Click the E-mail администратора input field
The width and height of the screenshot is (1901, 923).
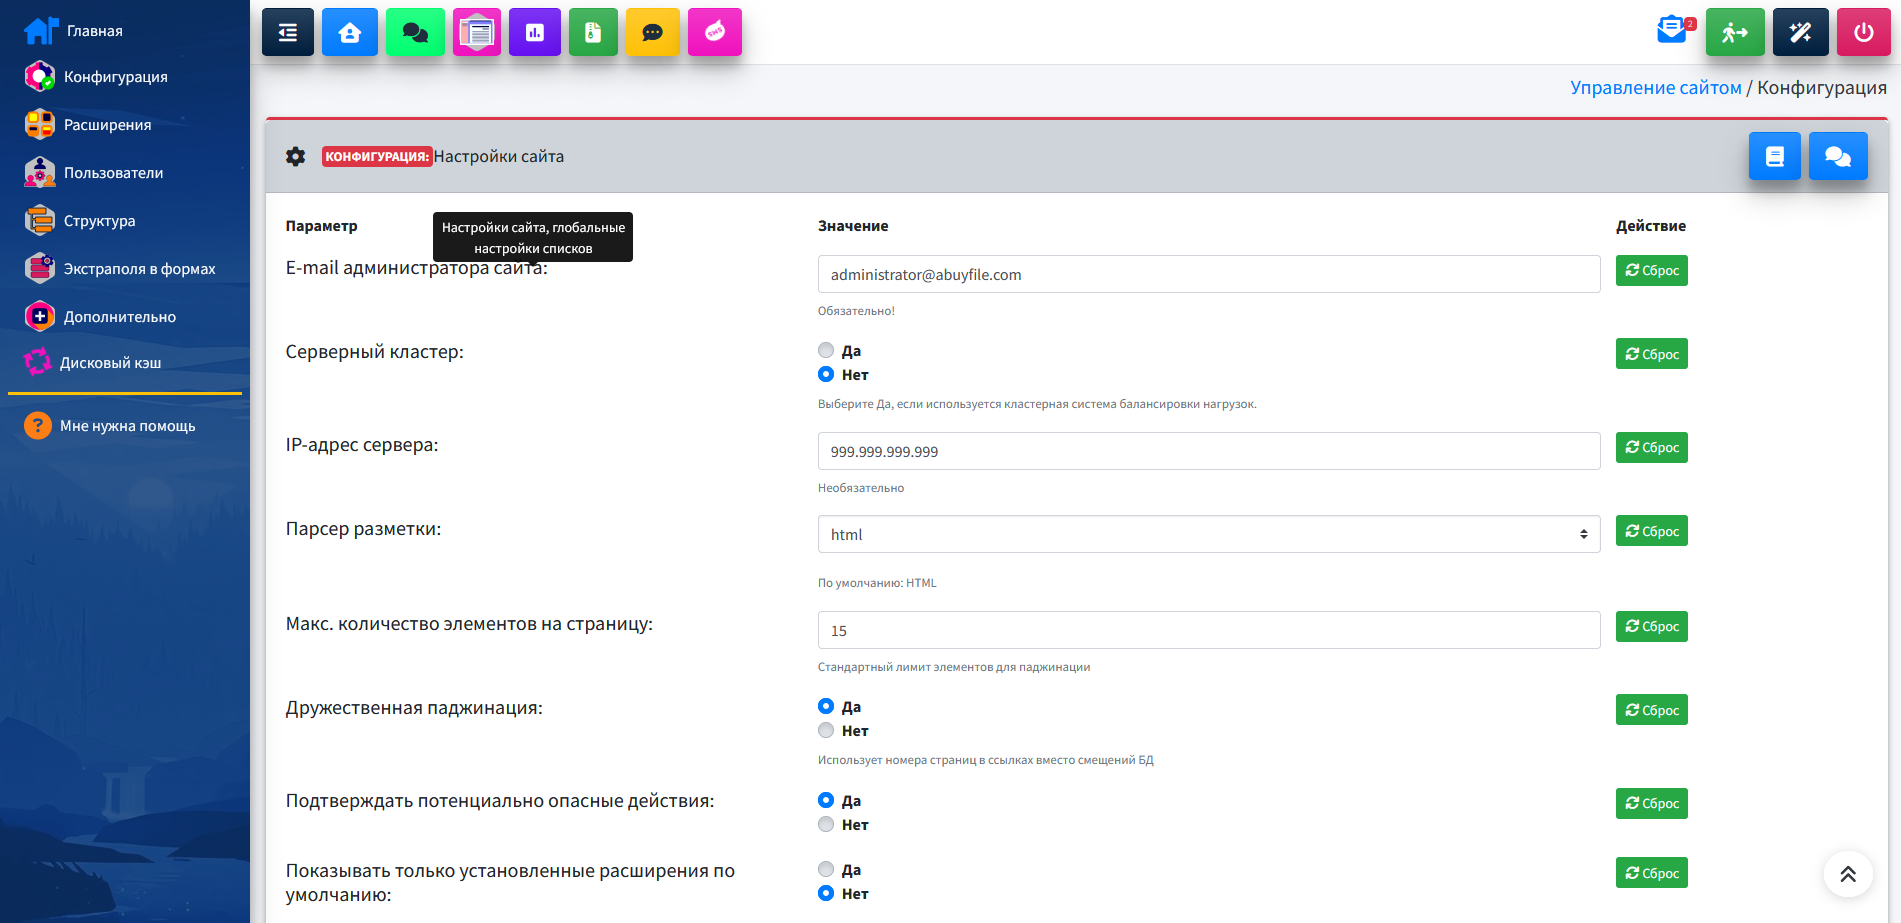[1208, 274]
